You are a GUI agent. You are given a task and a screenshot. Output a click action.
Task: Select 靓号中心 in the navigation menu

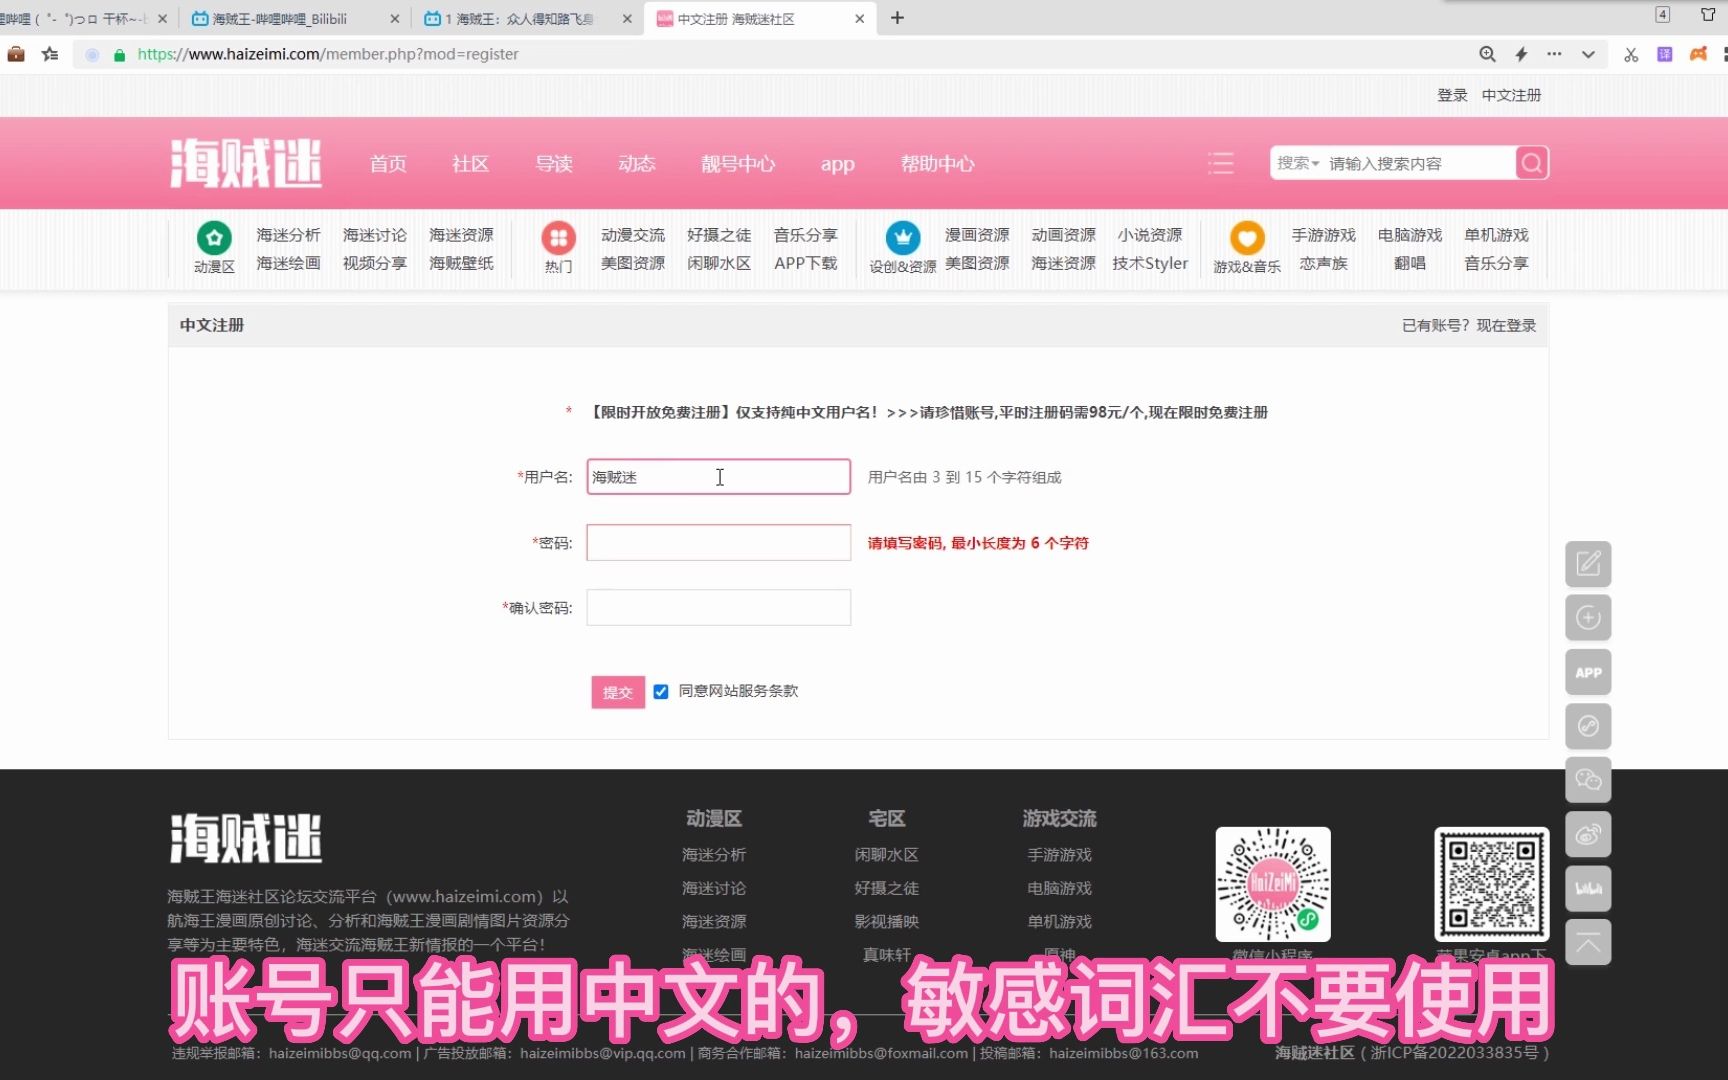click(738, 163)
